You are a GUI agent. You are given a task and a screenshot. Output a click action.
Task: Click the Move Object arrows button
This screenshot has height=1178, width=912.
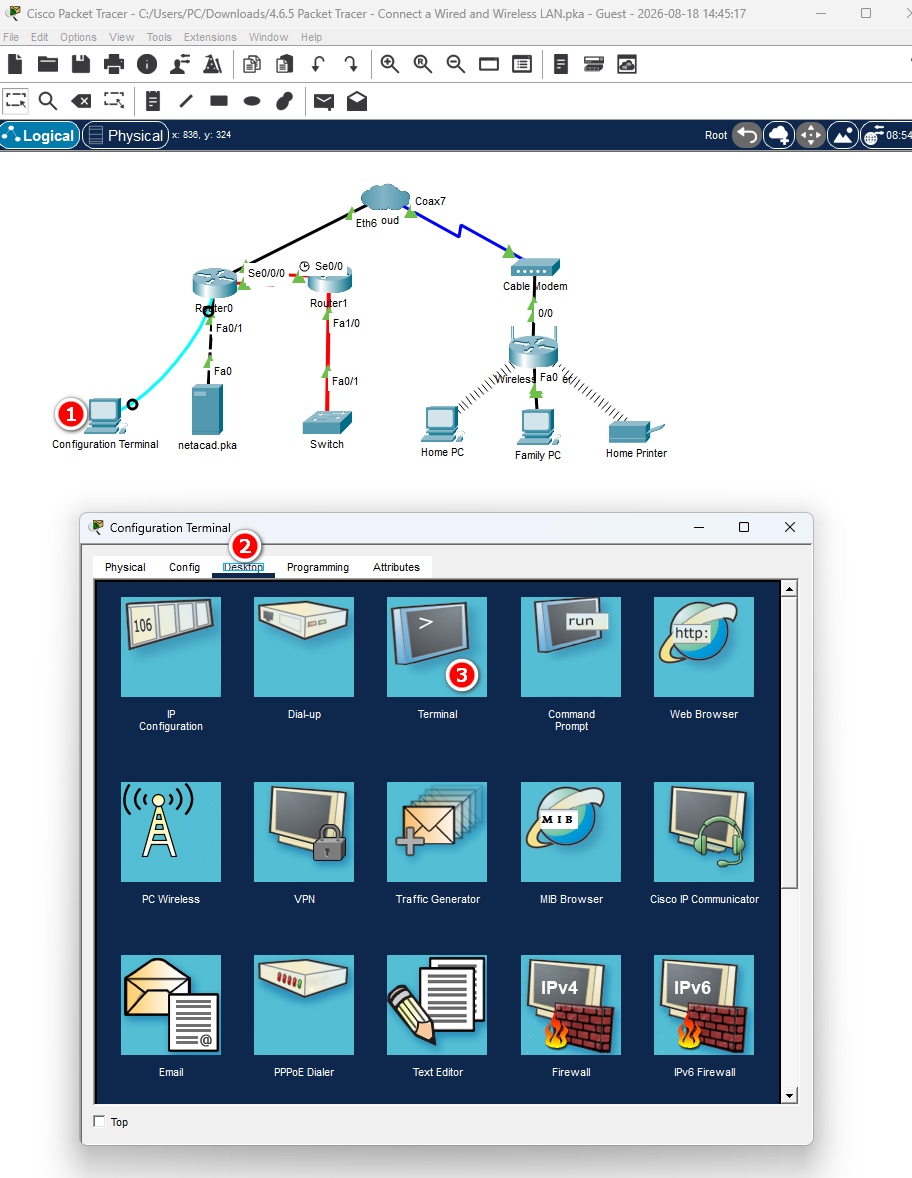pyautogui.click(x=811, y=135)
